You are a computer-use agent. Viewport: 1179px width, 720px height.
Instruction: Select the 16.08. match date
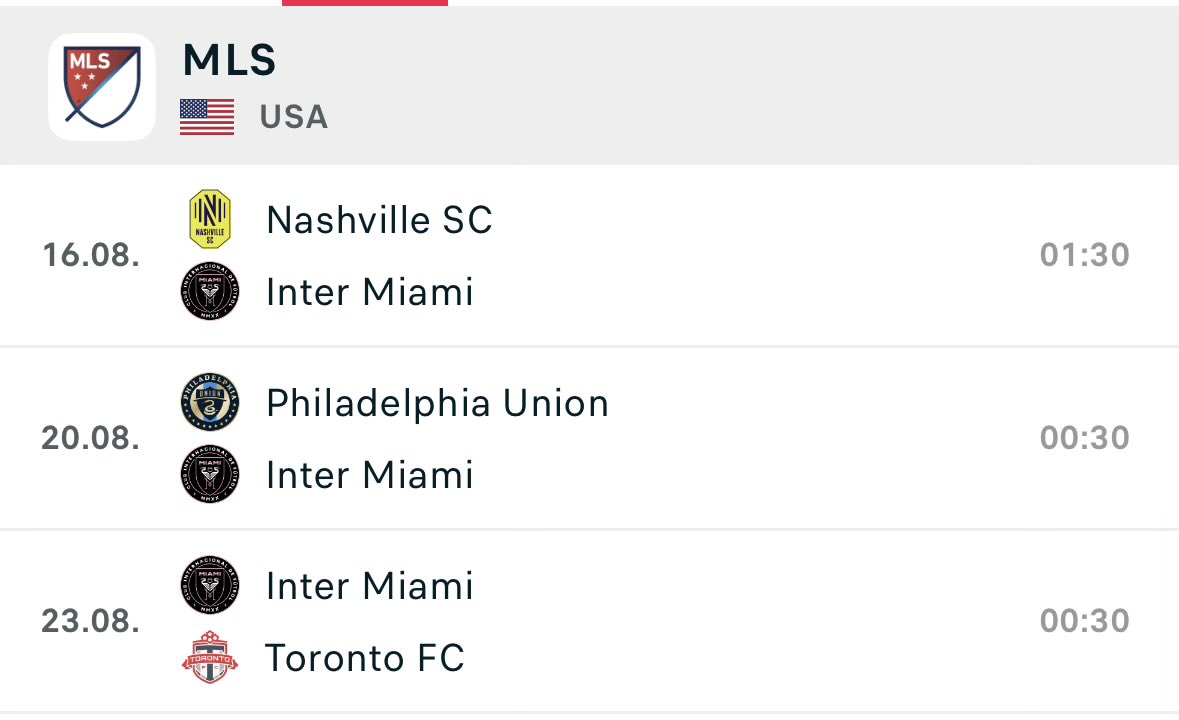click(91, 256)
